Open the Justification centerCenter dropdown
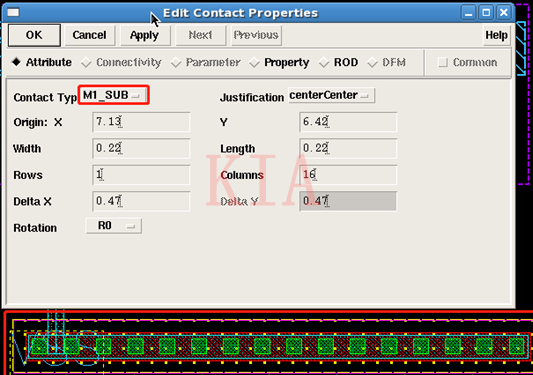Screen dimensions: 533x375 click(331, 95)
